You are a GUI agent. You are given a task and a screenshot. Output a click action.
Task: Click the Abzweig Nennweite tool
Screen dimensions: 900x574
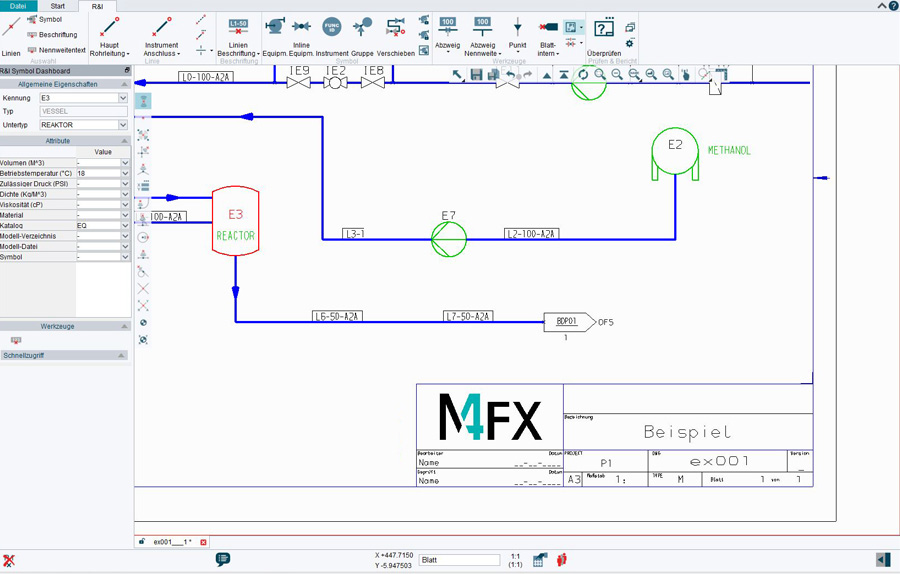483,36
